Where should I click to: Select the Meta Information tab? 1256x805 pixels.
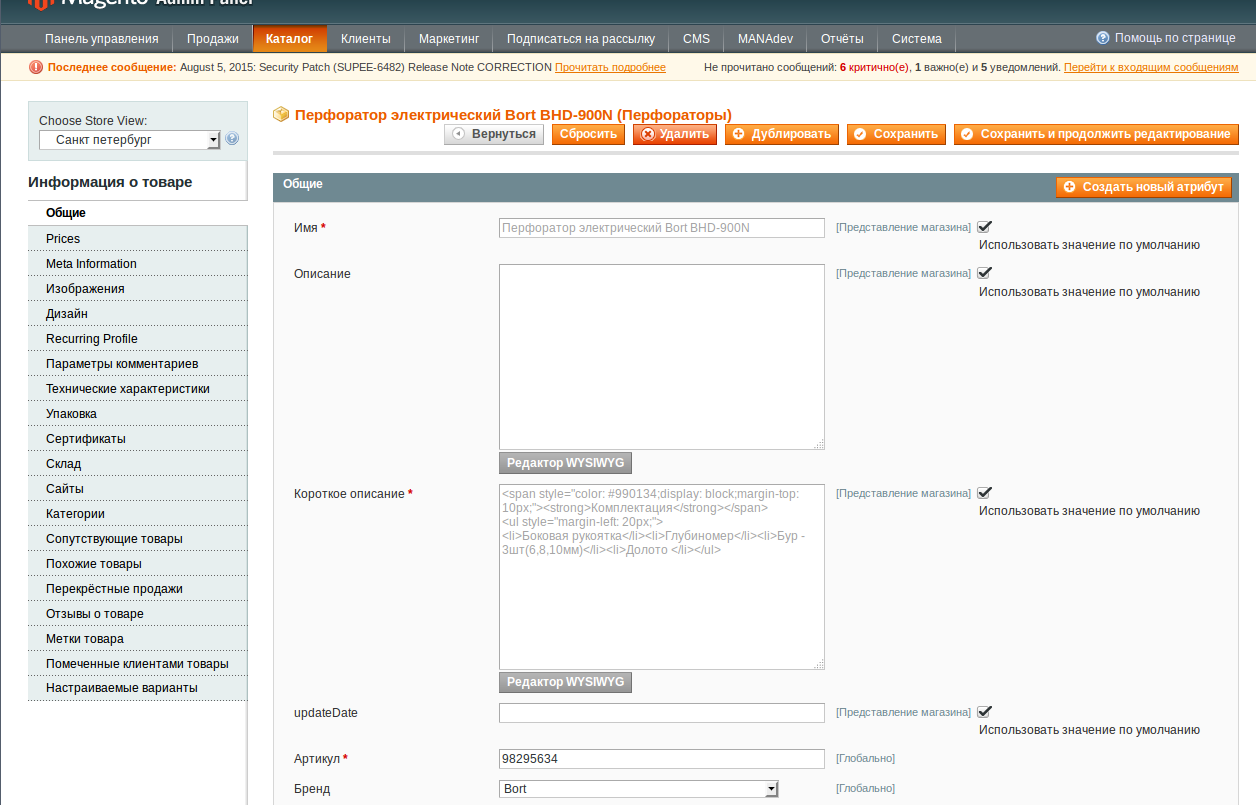137,263
